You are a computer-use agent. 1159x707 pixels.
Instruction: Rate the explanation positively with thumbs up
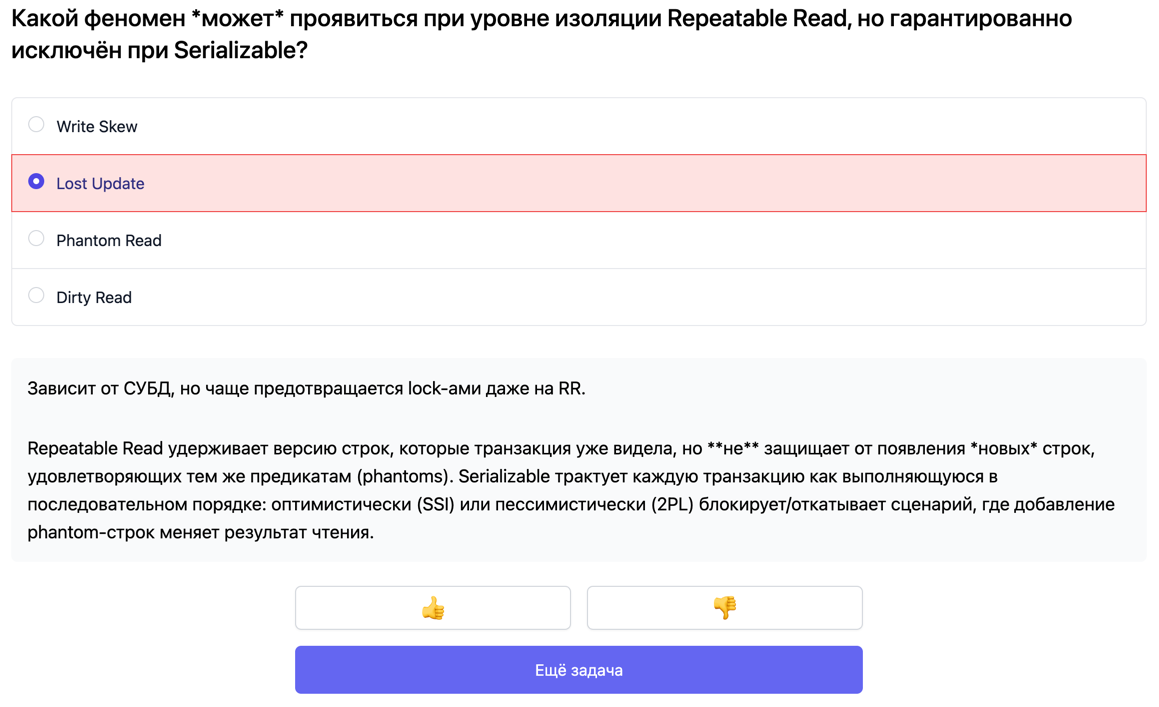(x=433, y=607)
